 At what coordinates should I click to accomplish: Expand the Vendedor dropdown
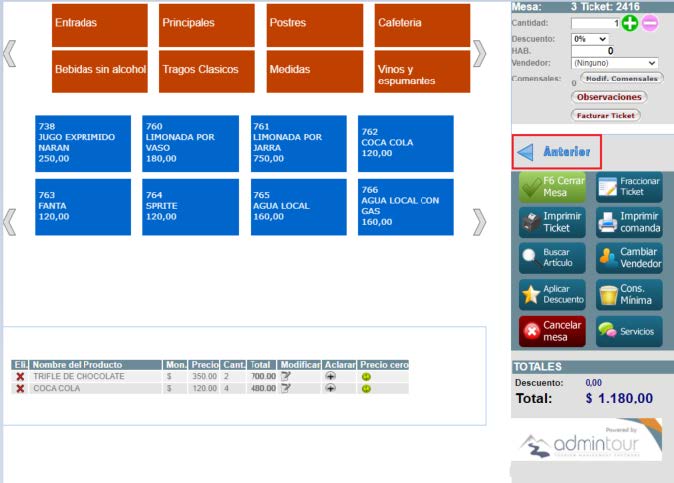(612, 63)
